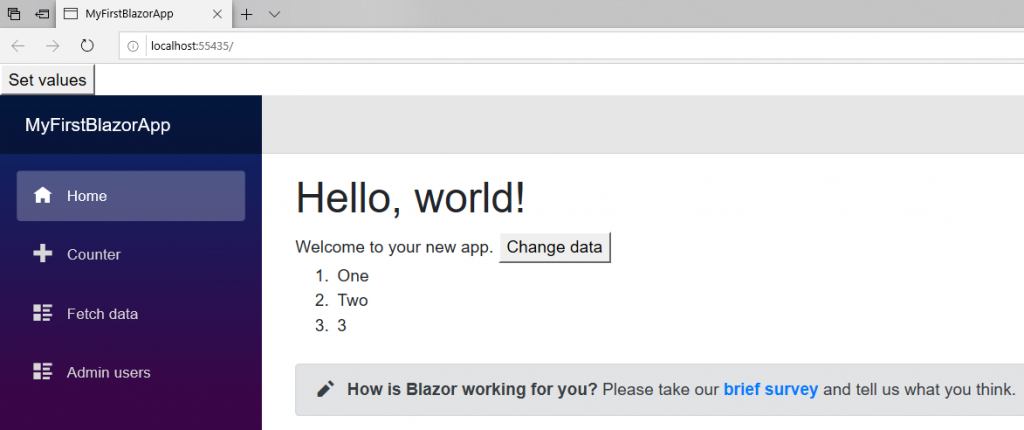Close the MyFirstBlazorApp tab
The height and width of the screenshot is (430, 1024).
pos(217,14)
